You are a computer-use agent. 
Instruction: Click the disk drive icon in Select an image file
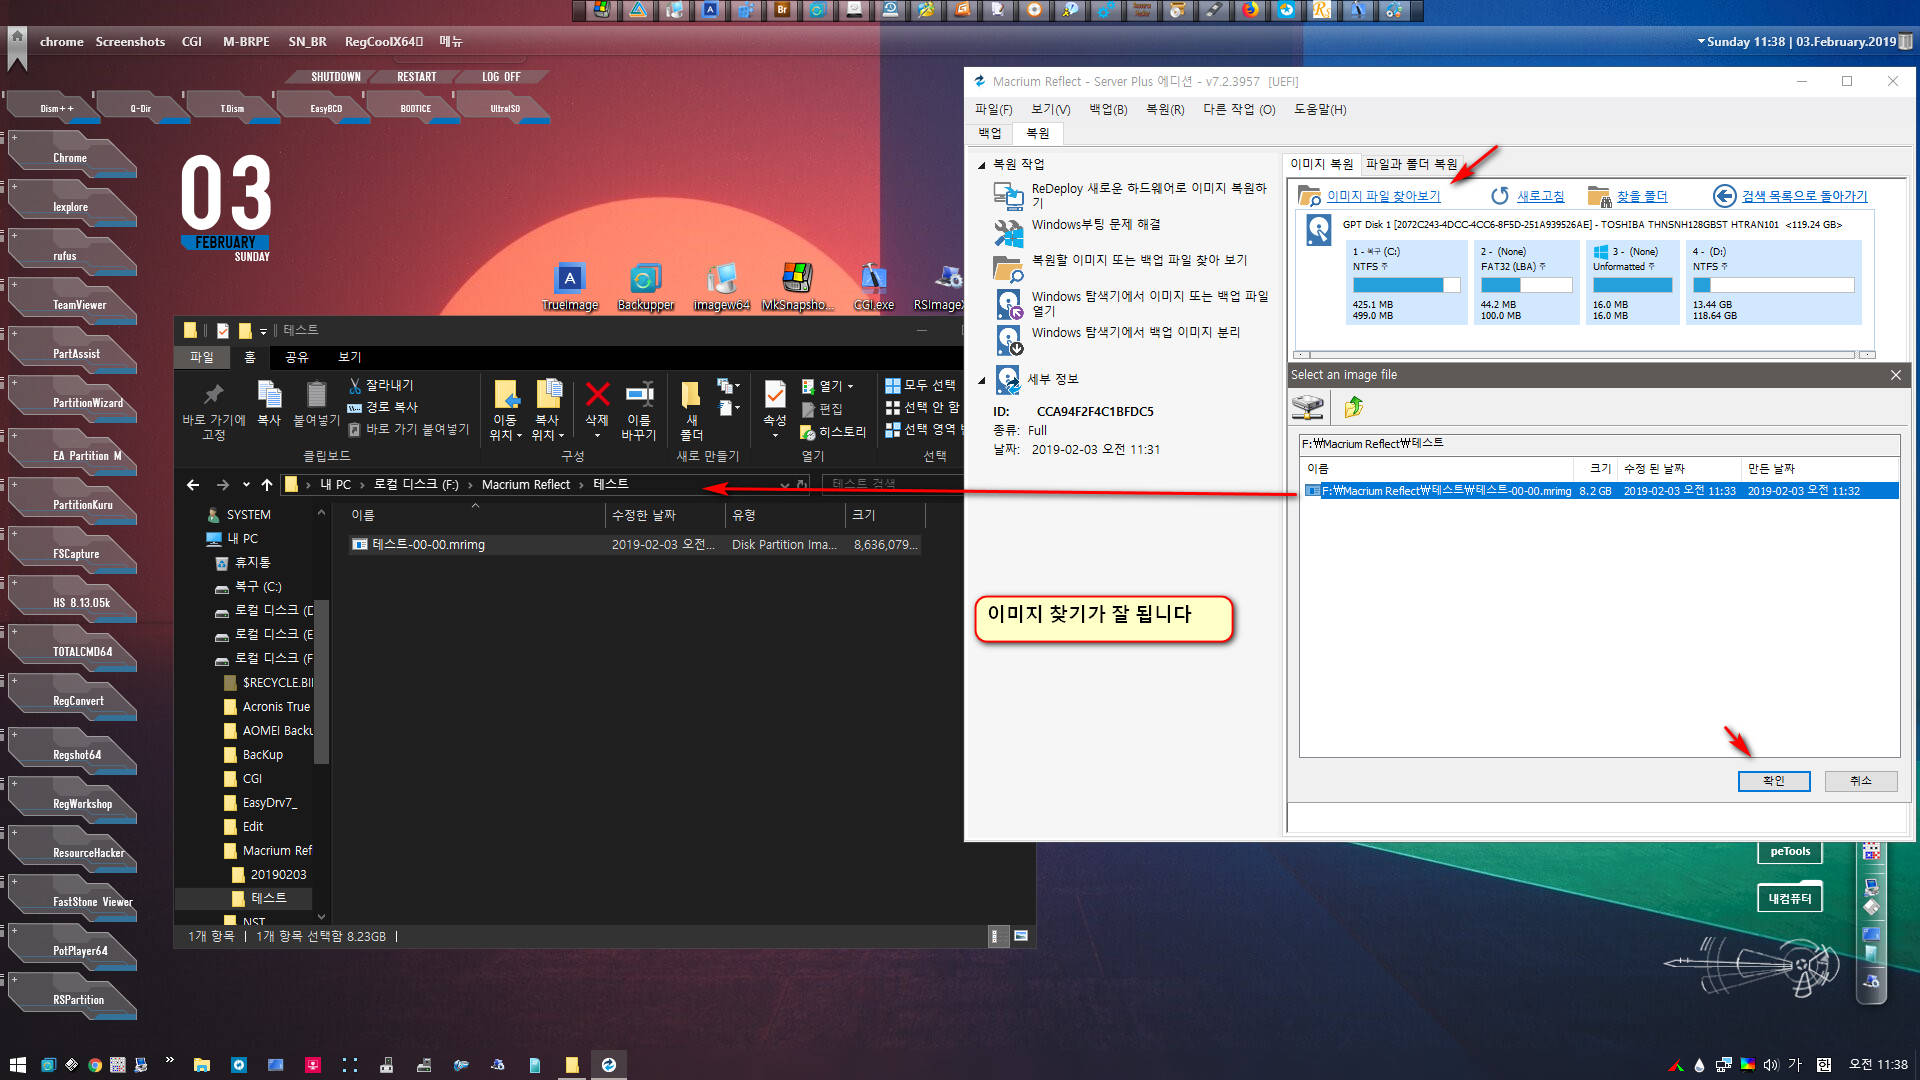[1308, 406]
